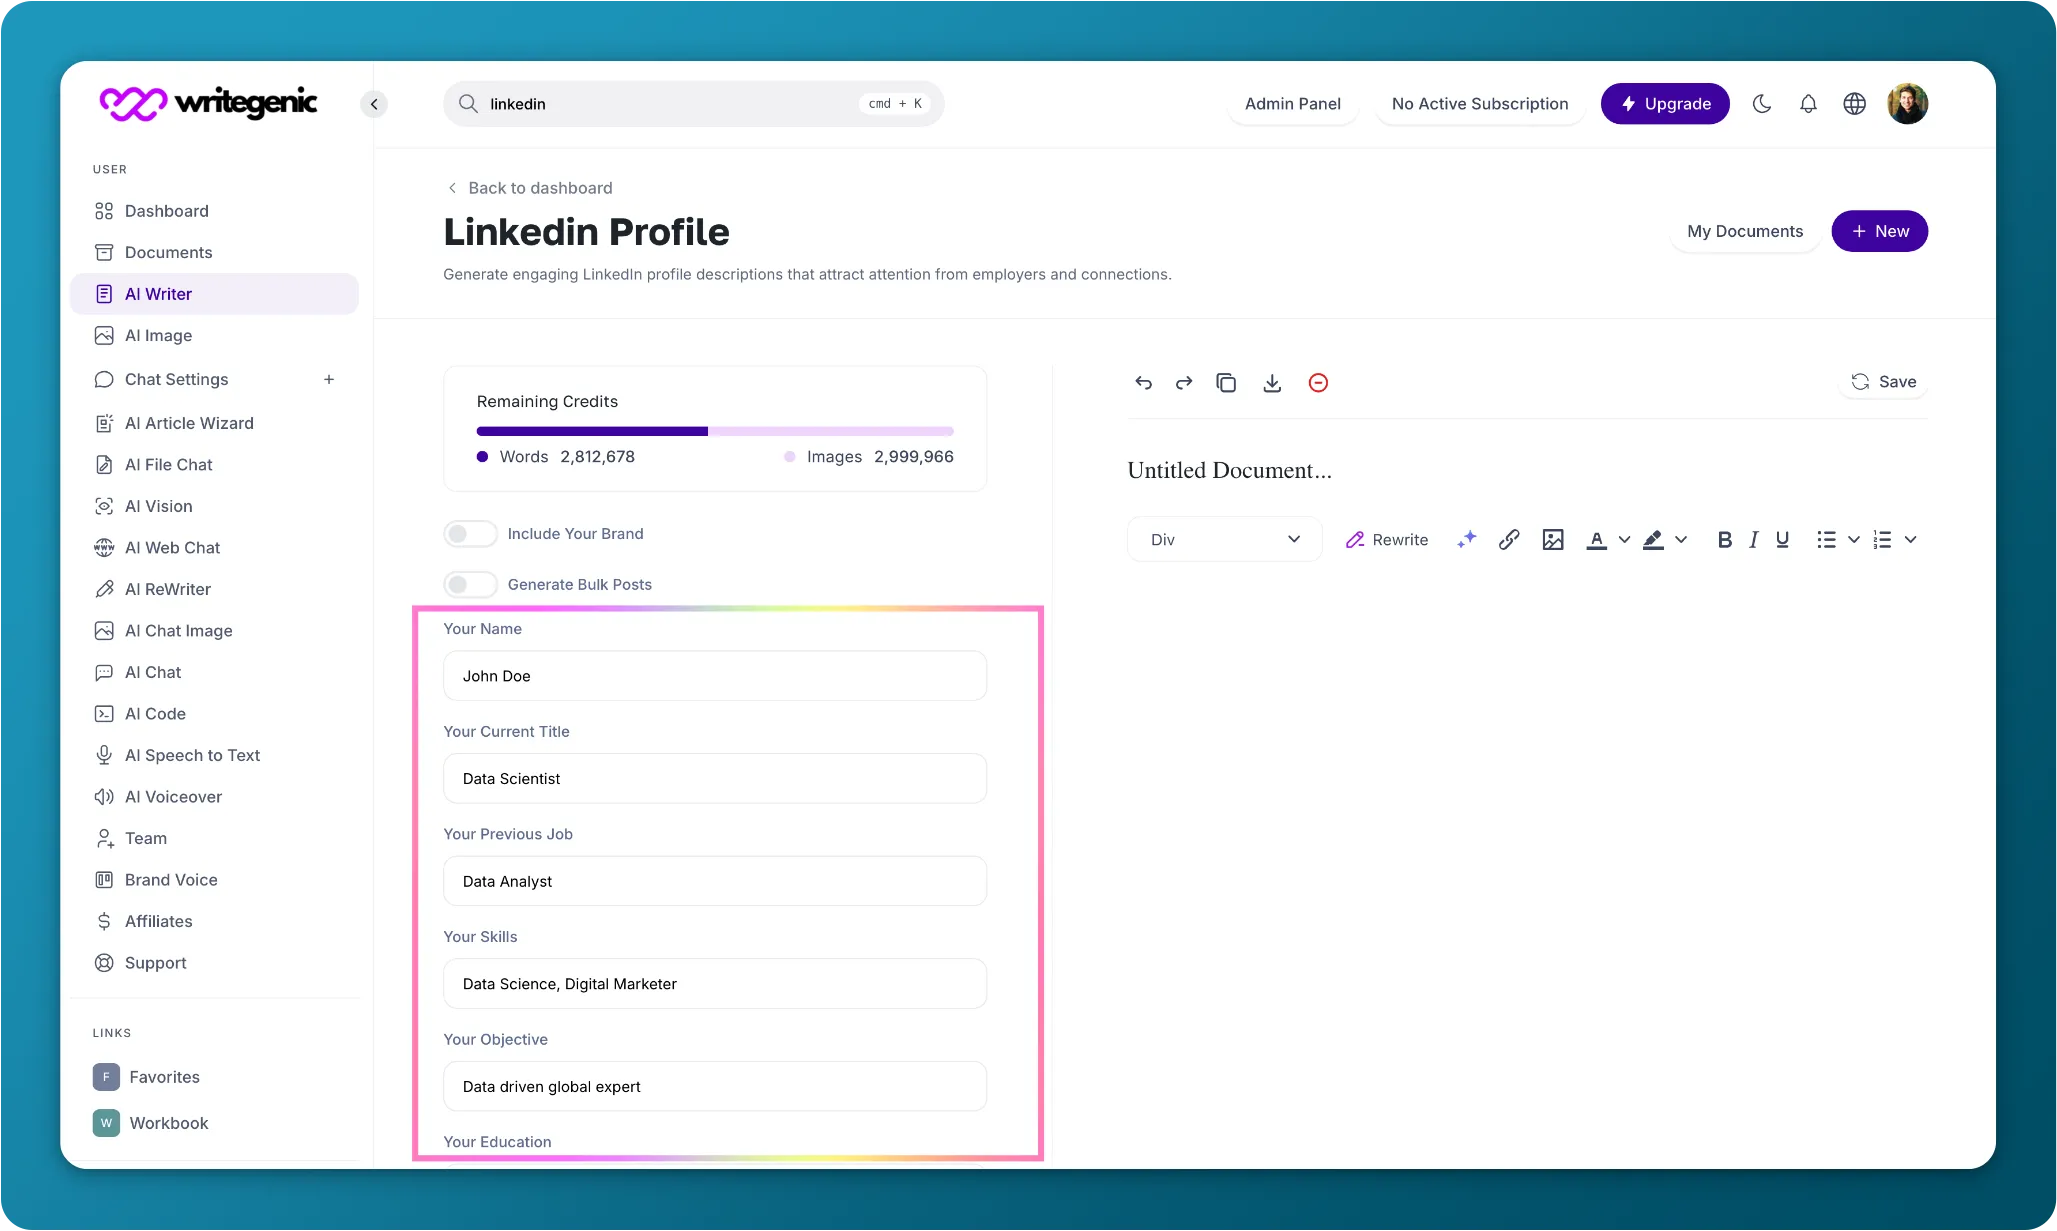Click the Writegenic logo
Viewport: 2057px width, 1231px height.
tap(208, 103)
